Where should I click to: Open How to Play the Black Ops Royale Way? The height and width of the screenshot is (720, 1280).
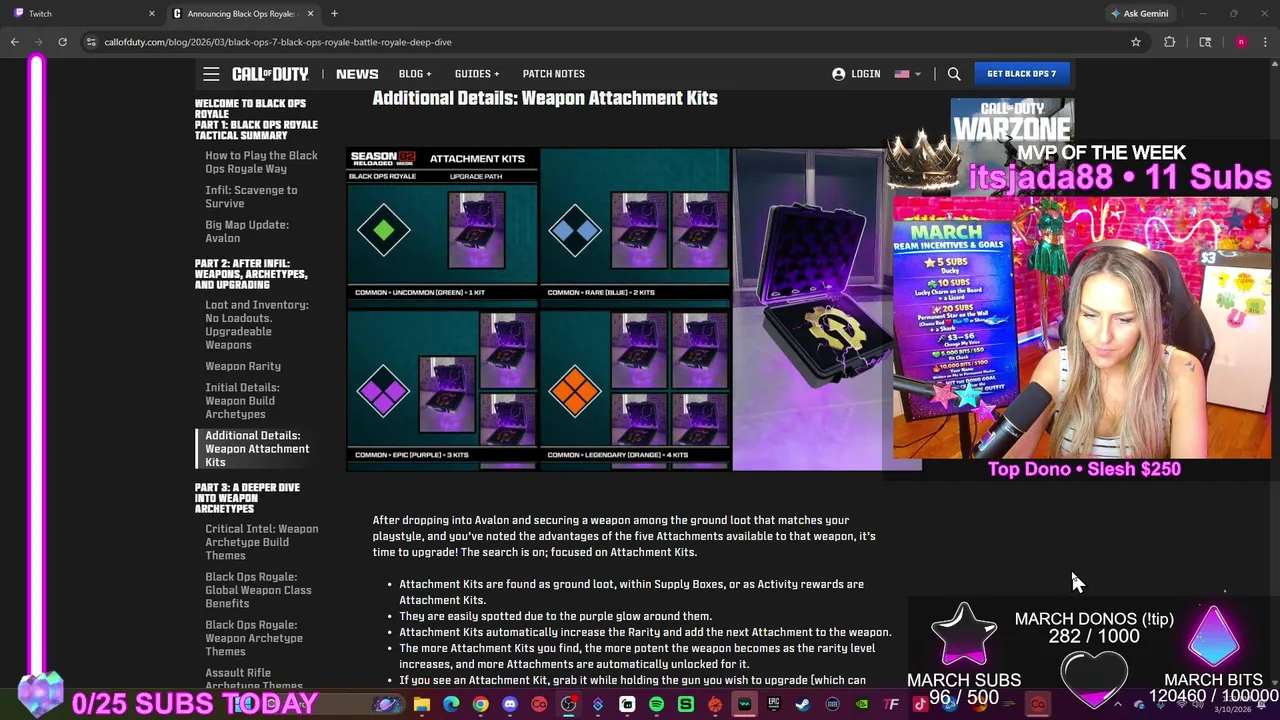pos(261,162)
